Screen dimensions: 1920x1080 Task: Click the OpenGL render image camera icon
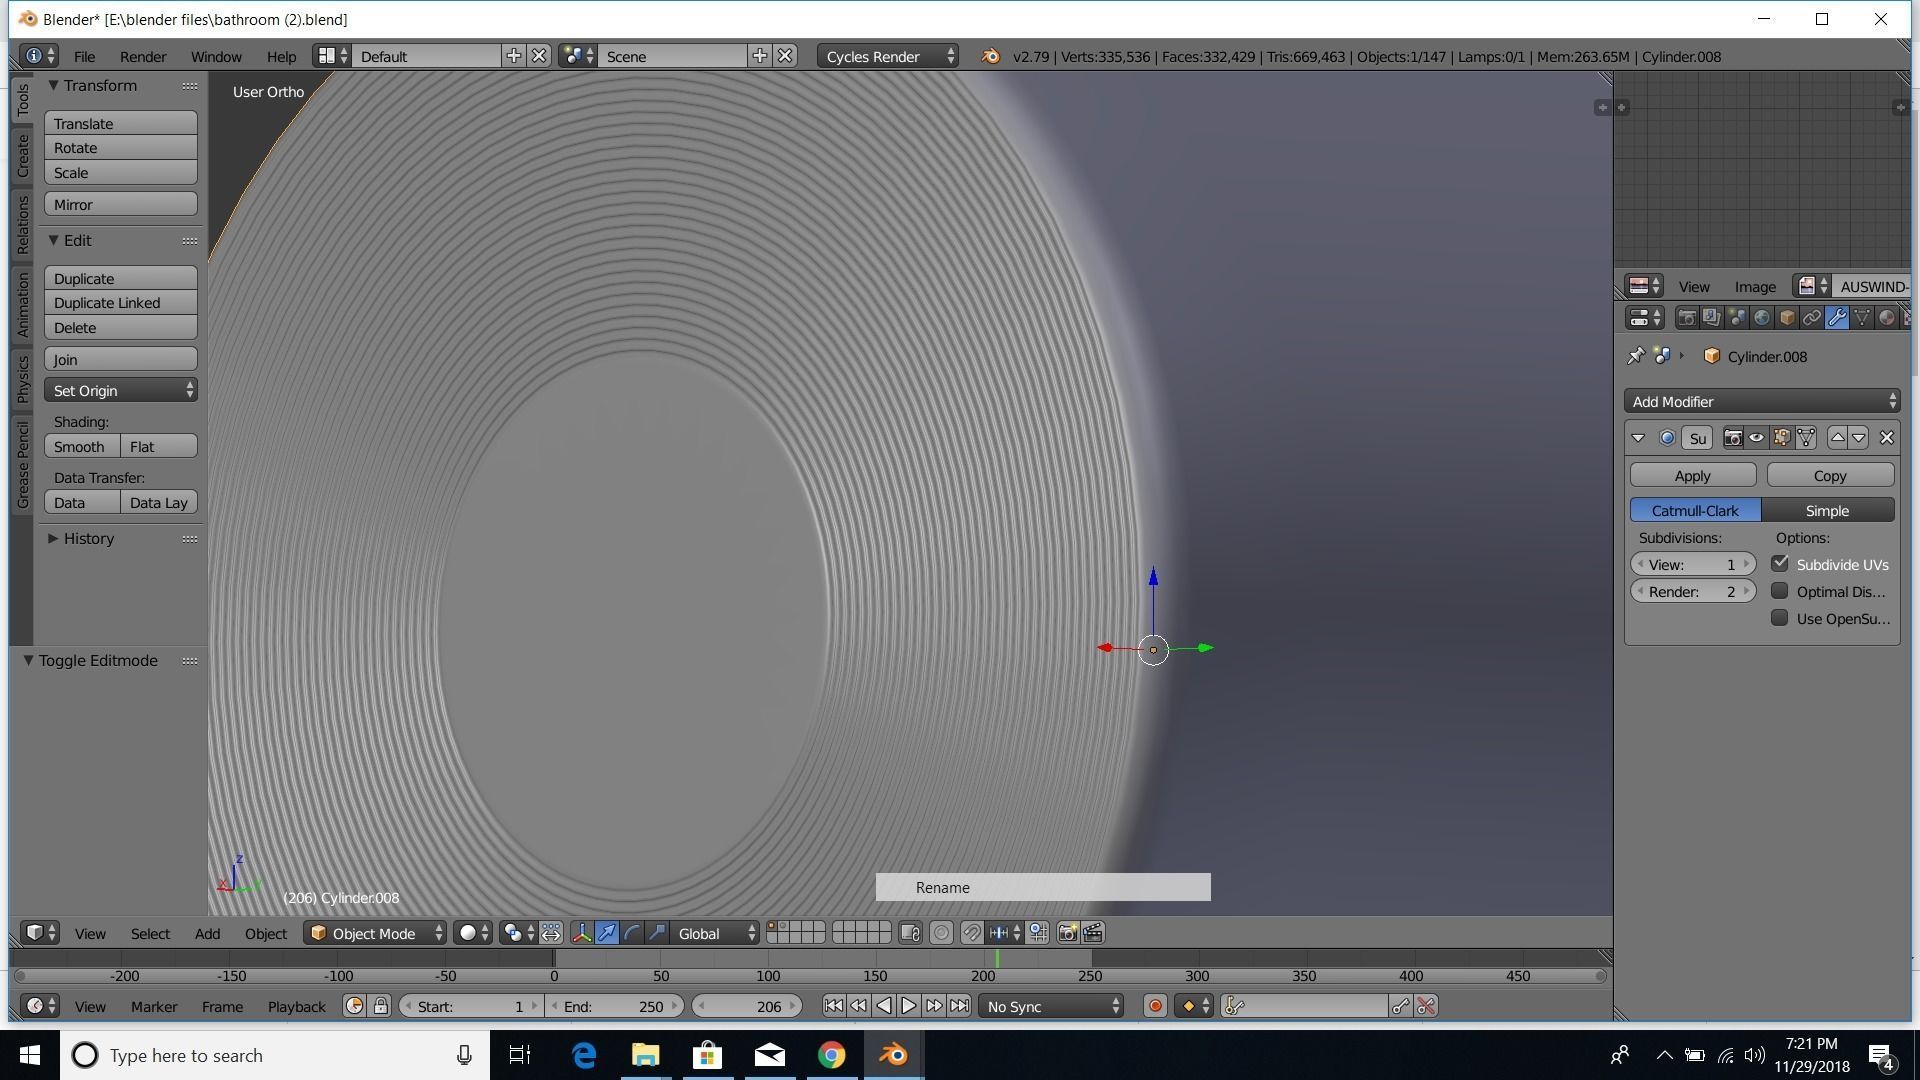coord(1067,933)
